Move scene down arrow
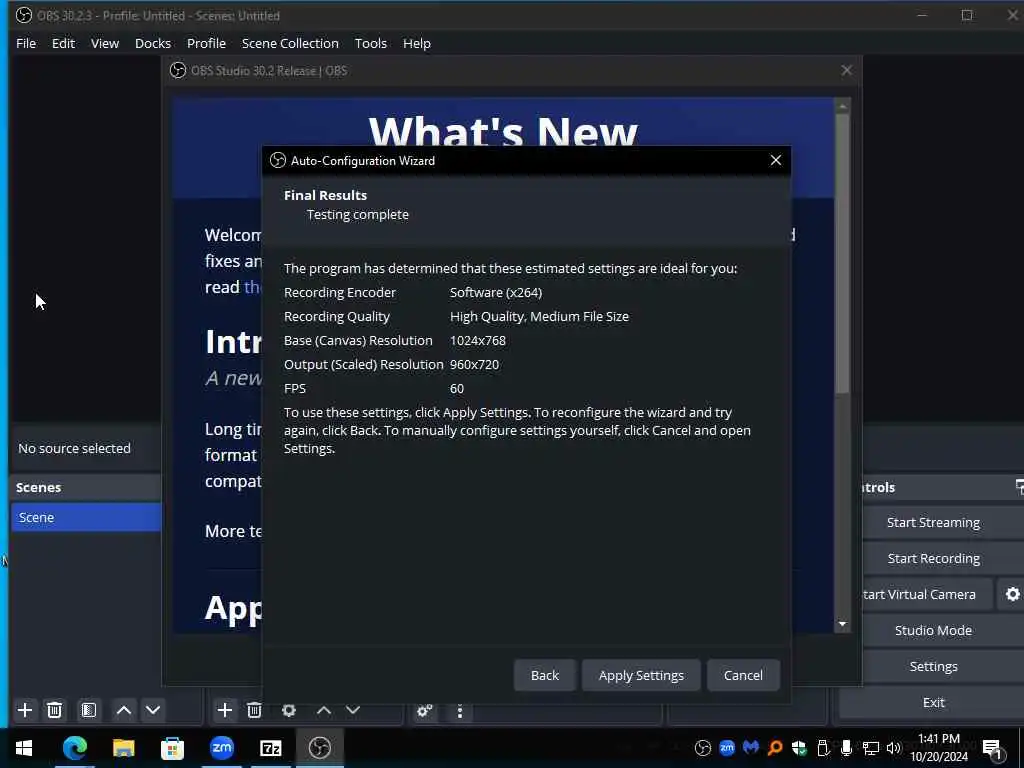The image size is (1024, 768). (x=153, y=710)
